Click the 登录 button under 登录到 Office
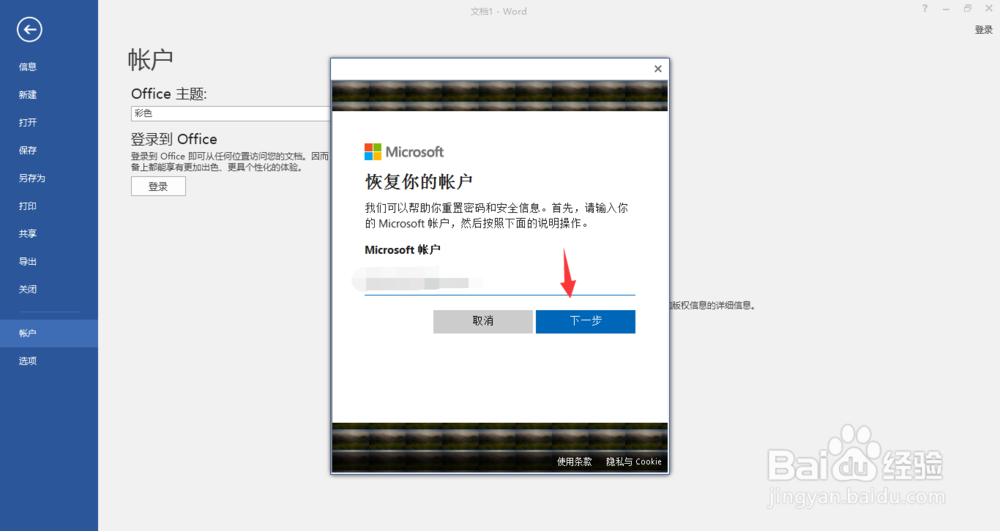 [158, 187]
